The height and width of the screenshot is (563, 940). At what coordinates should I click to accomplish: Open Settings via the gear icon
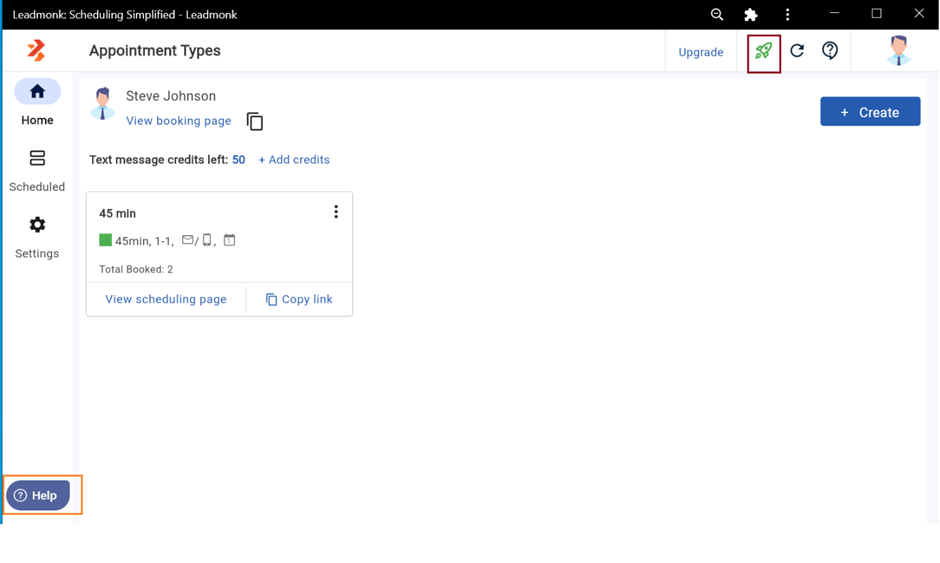[37, 225]
